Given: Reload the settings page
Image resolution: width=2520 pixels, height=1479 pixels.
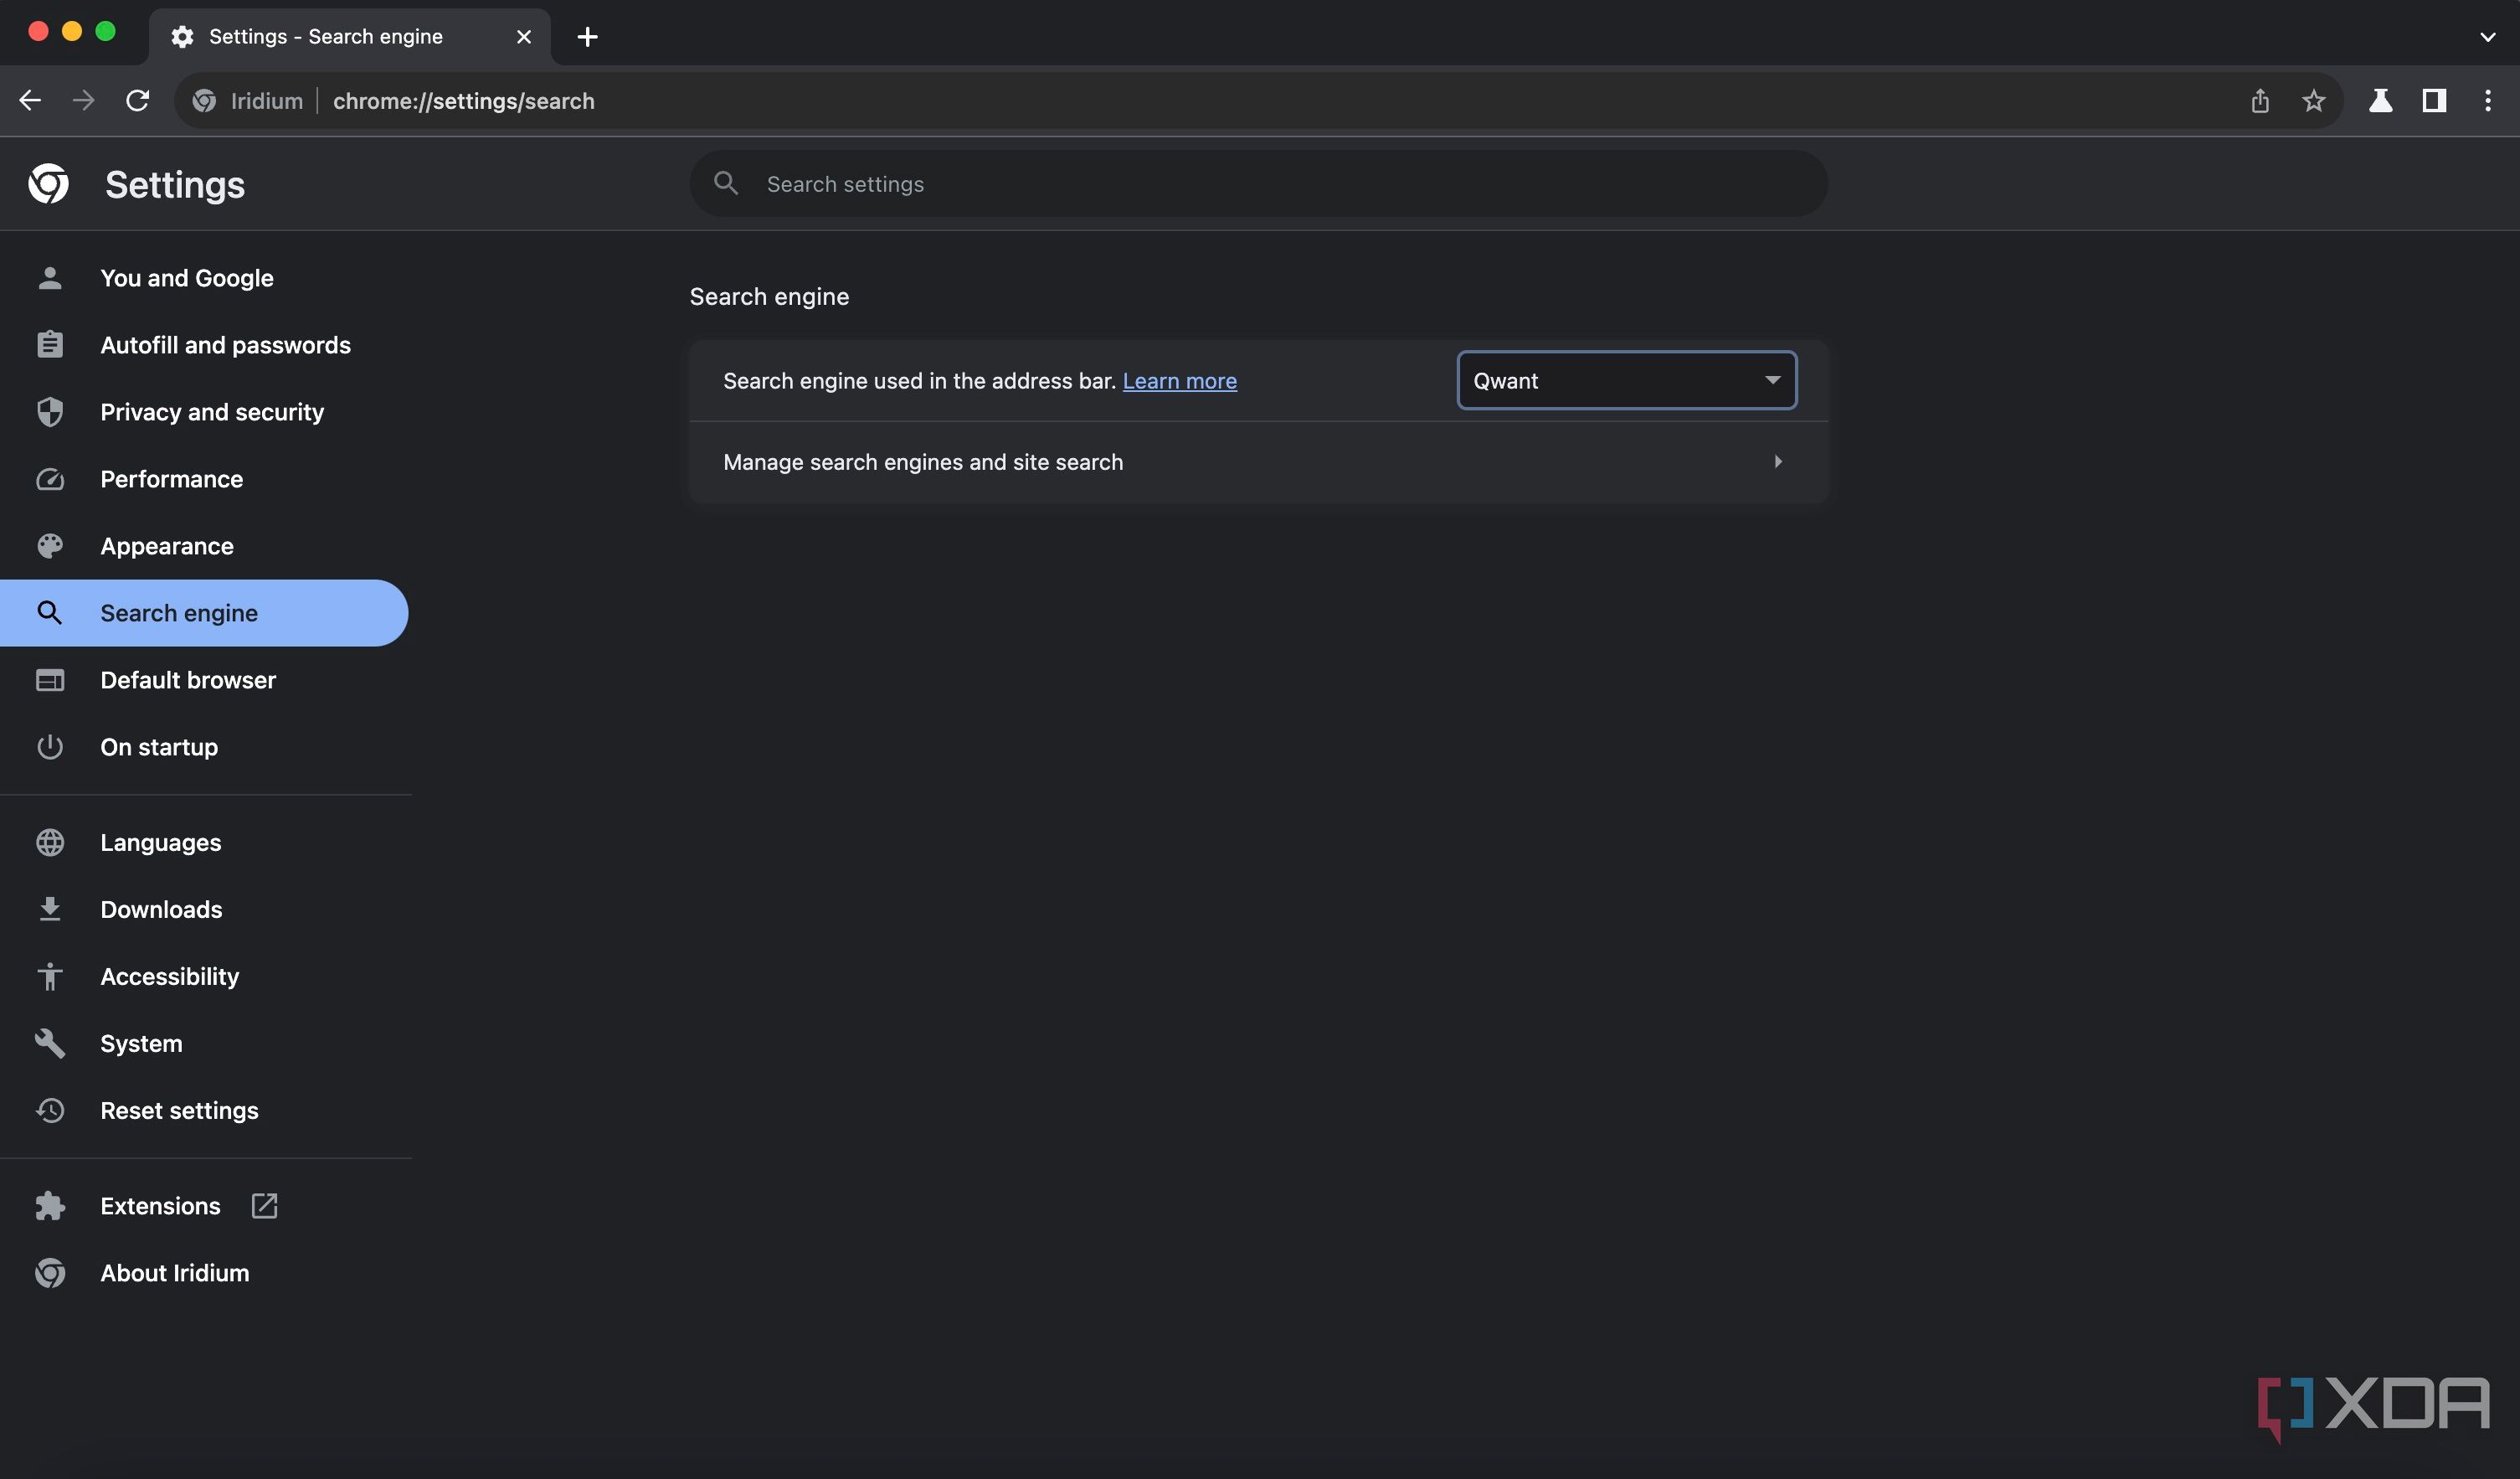Looking at the screenshot, I should pyautogui.click(x=138, y=100).
